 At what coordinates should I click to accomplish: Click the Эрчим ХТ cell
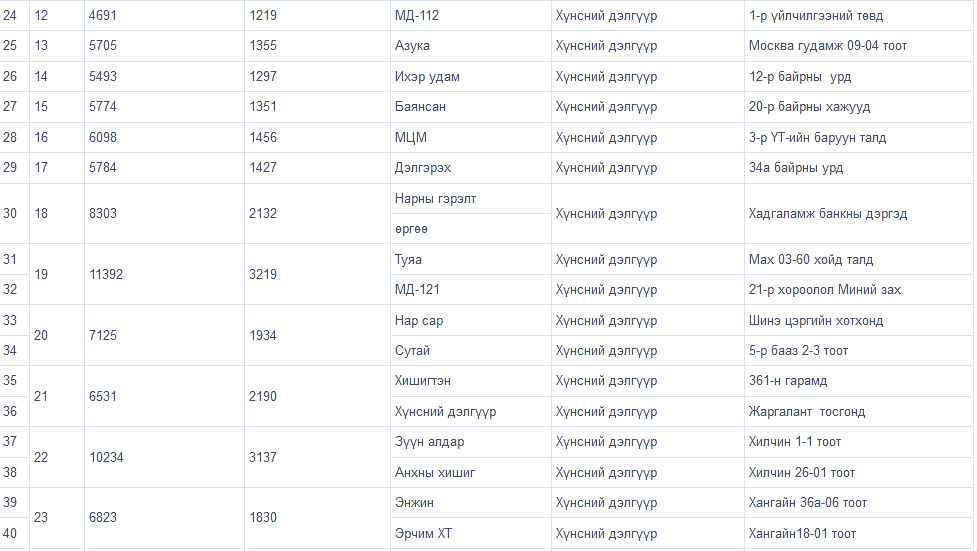tap(423, 534)
